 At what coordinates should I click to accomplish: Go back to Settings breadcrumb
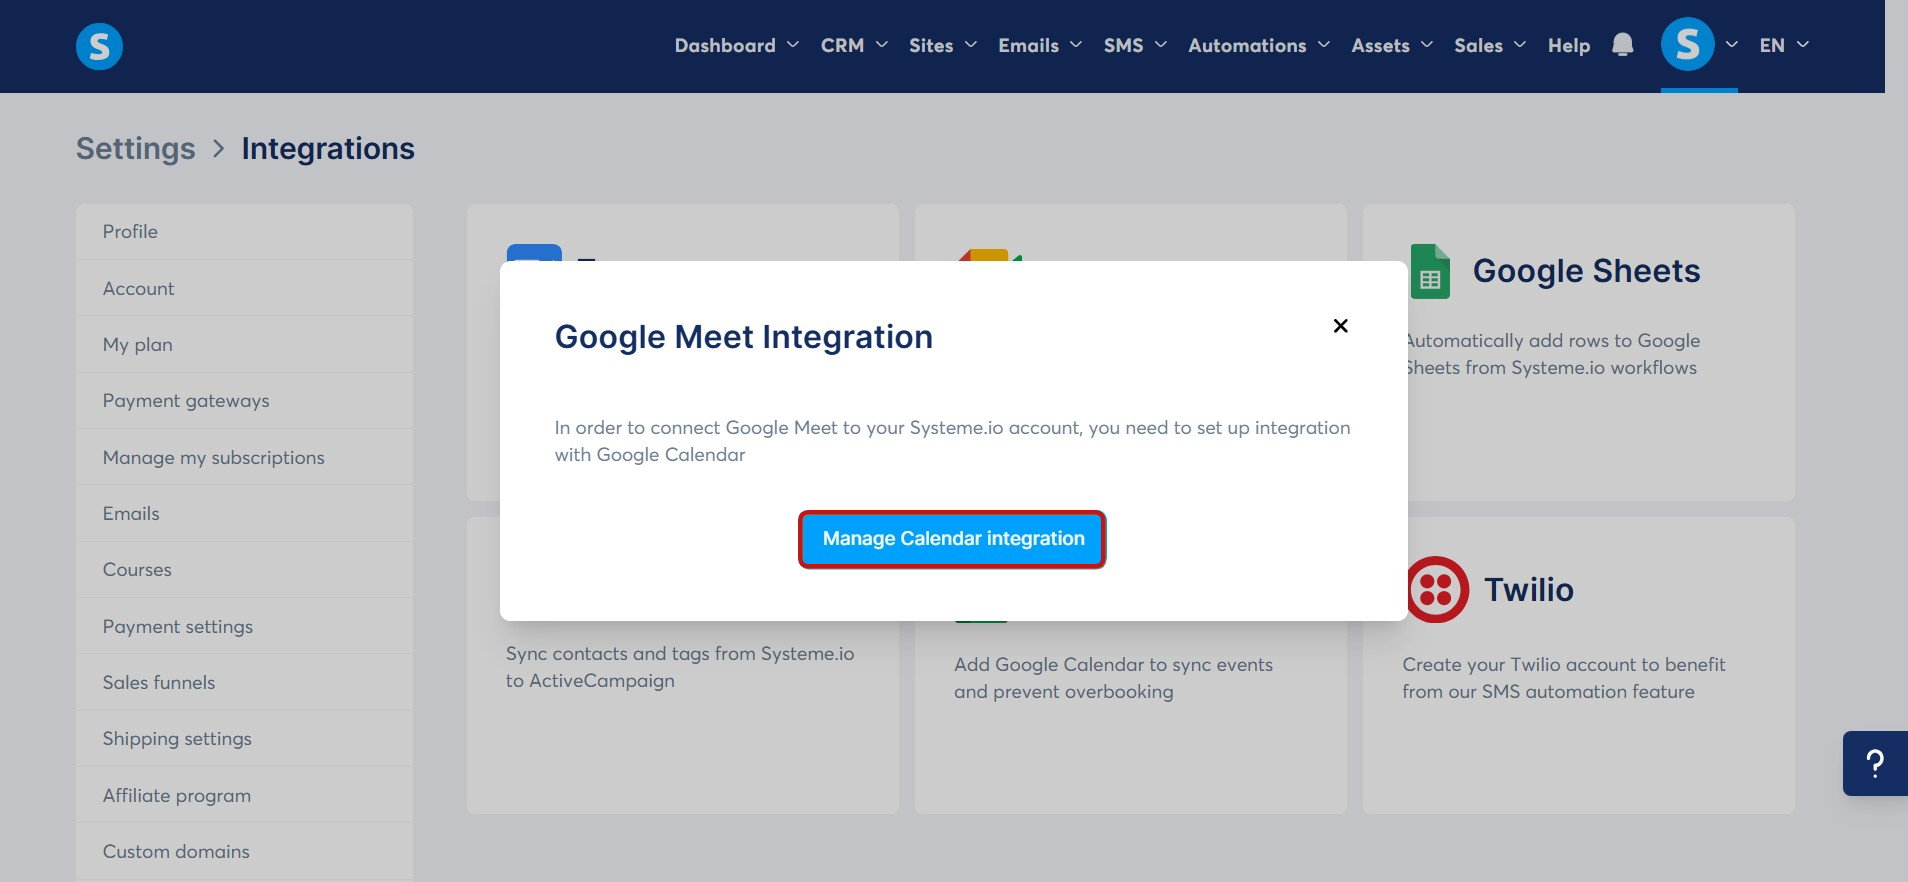click(136, 148)
